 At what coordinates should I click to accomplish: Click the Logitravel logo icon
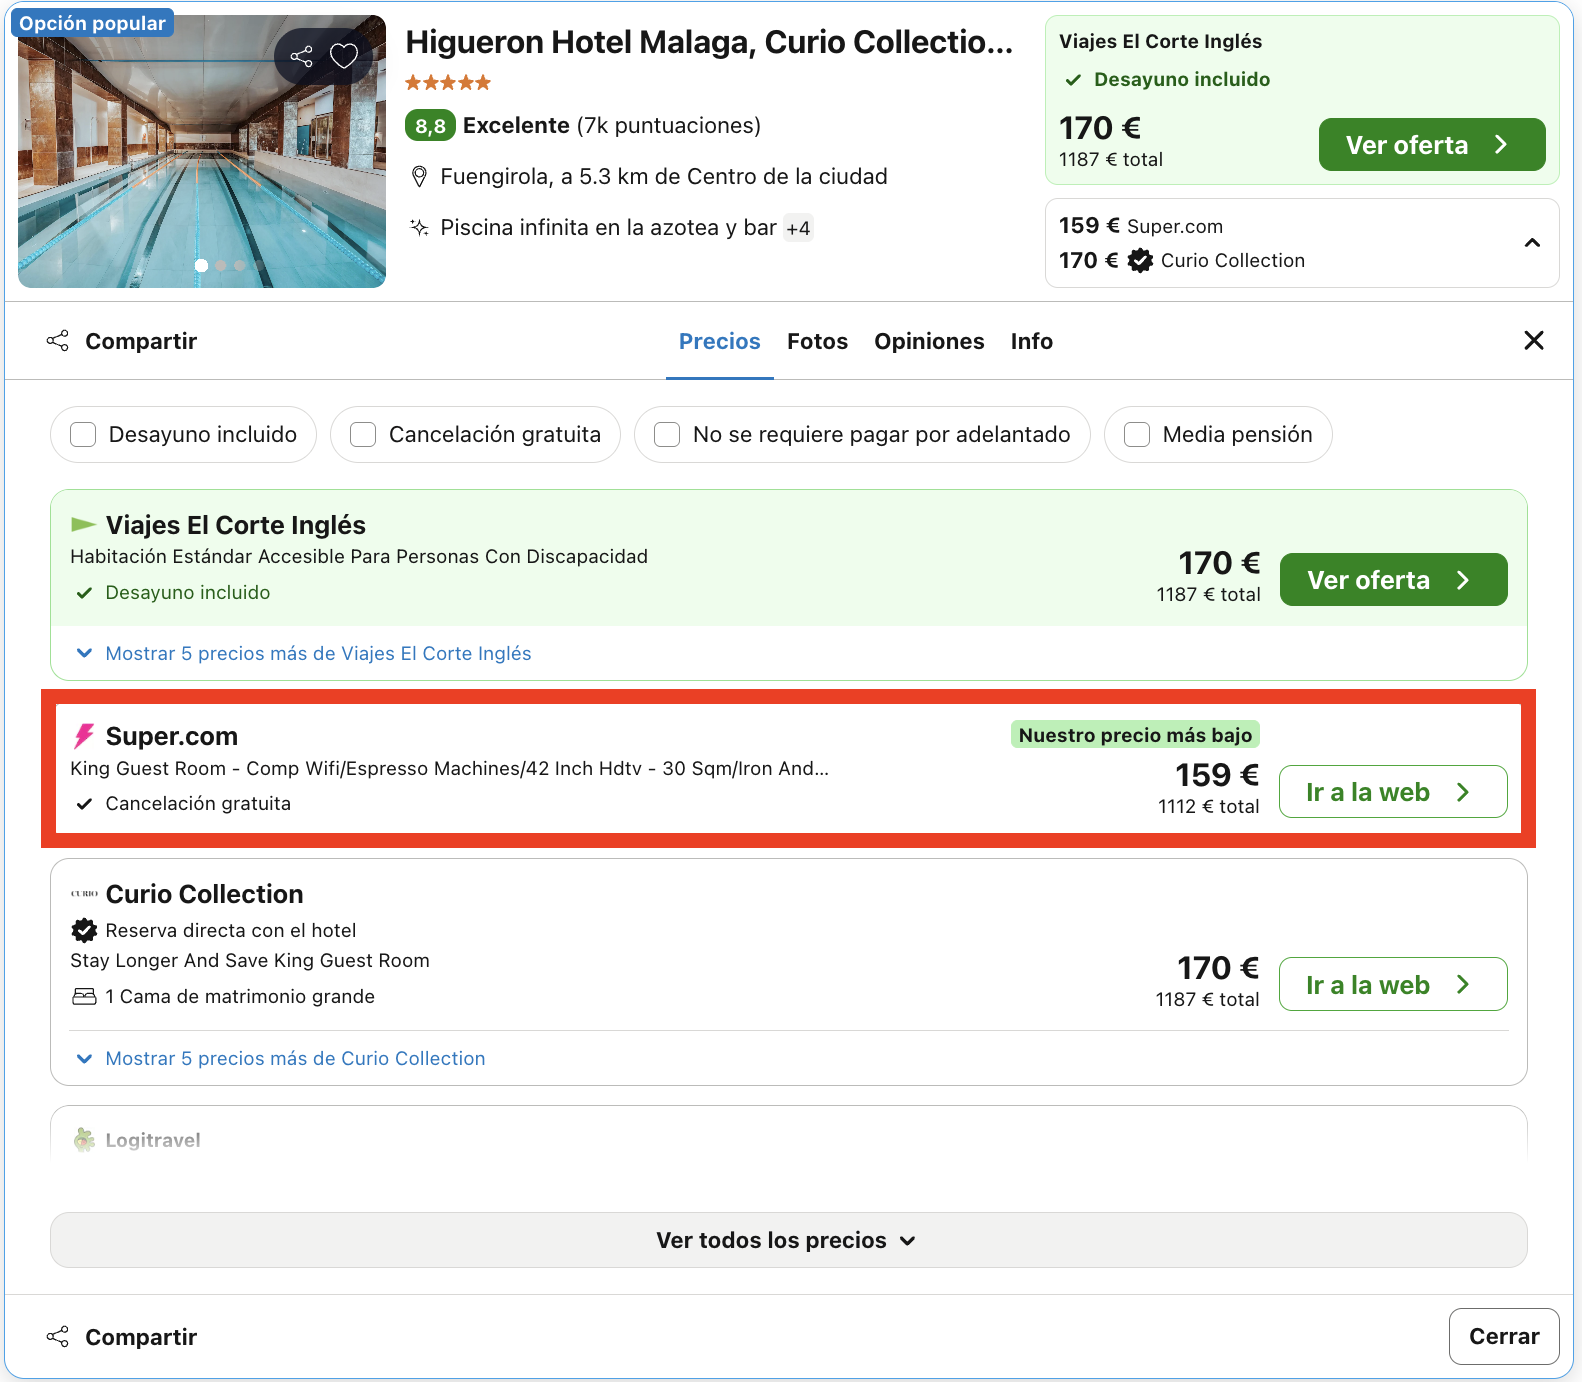(84, 1140)
